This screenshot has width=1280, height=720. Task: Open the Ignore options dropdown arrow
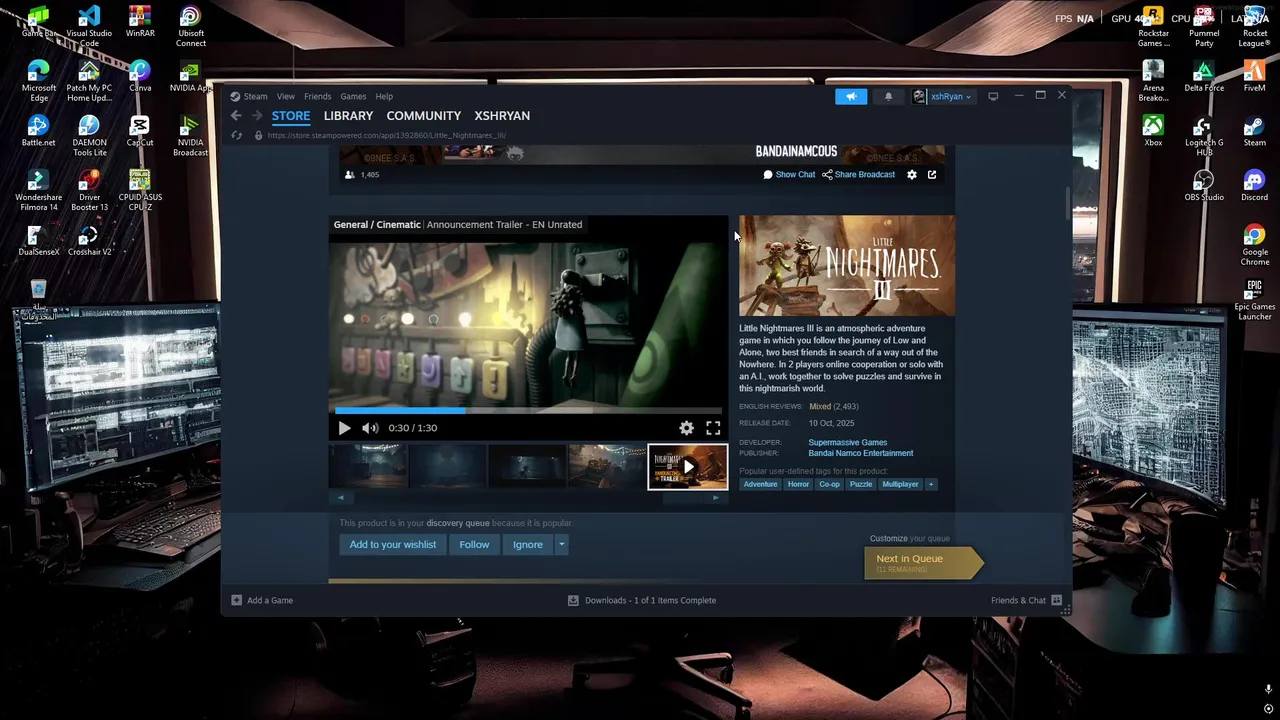562,545
